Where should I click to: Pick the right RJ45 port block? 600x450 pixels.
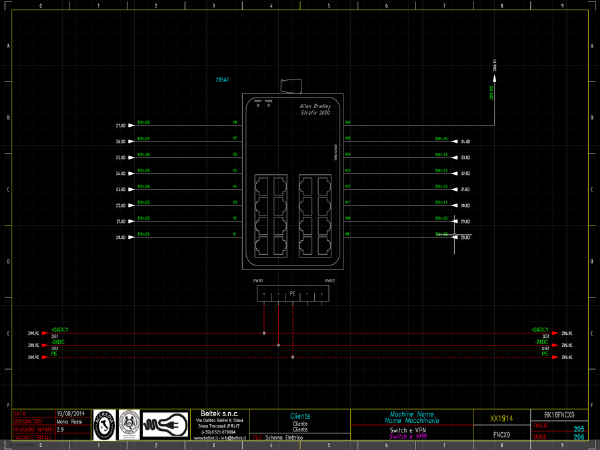[315, 216]
